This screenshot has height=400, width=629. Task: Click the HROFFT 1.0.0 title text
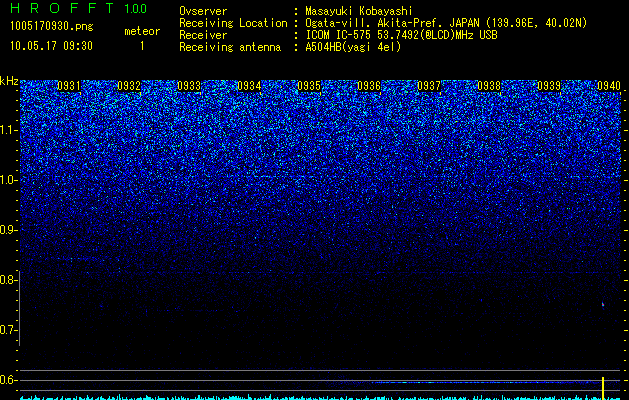78,8
